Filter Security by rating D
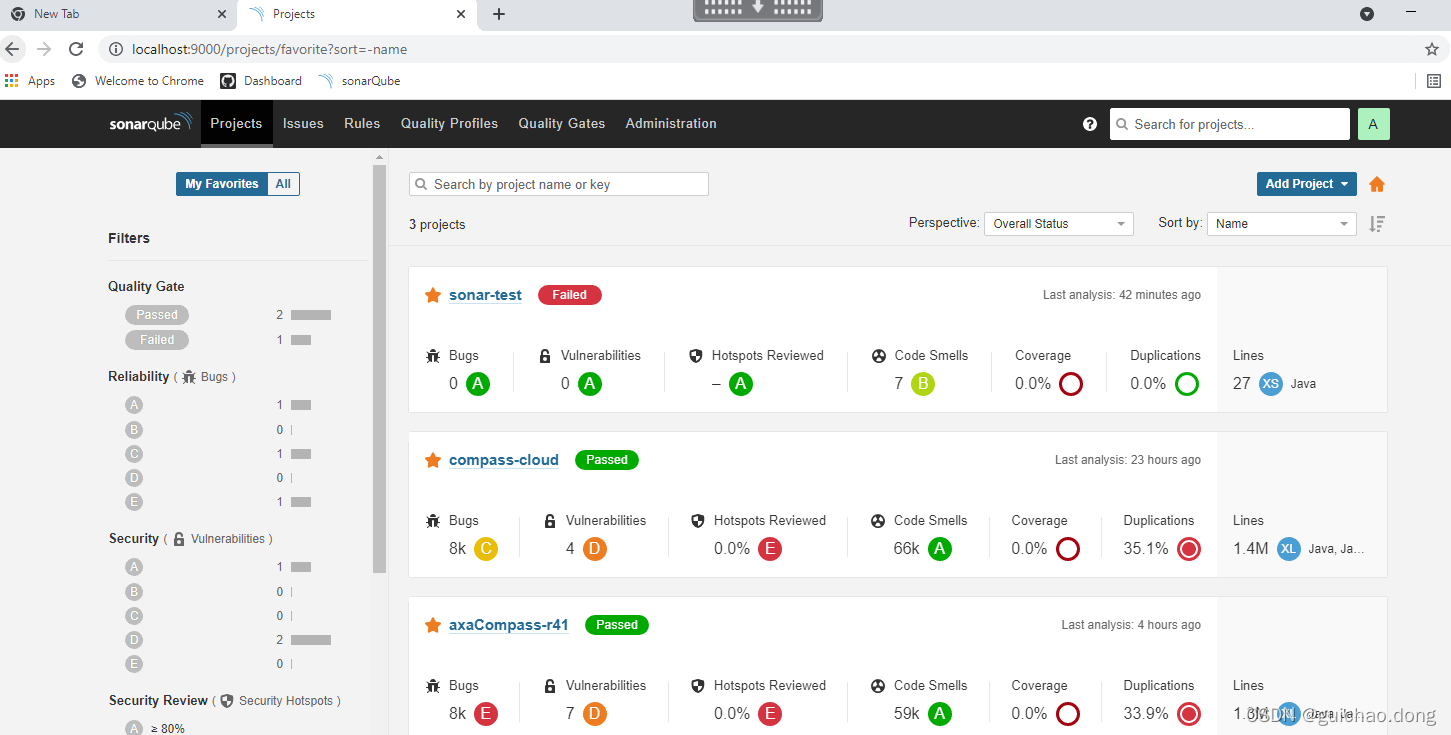 click(x=134, y=640)
